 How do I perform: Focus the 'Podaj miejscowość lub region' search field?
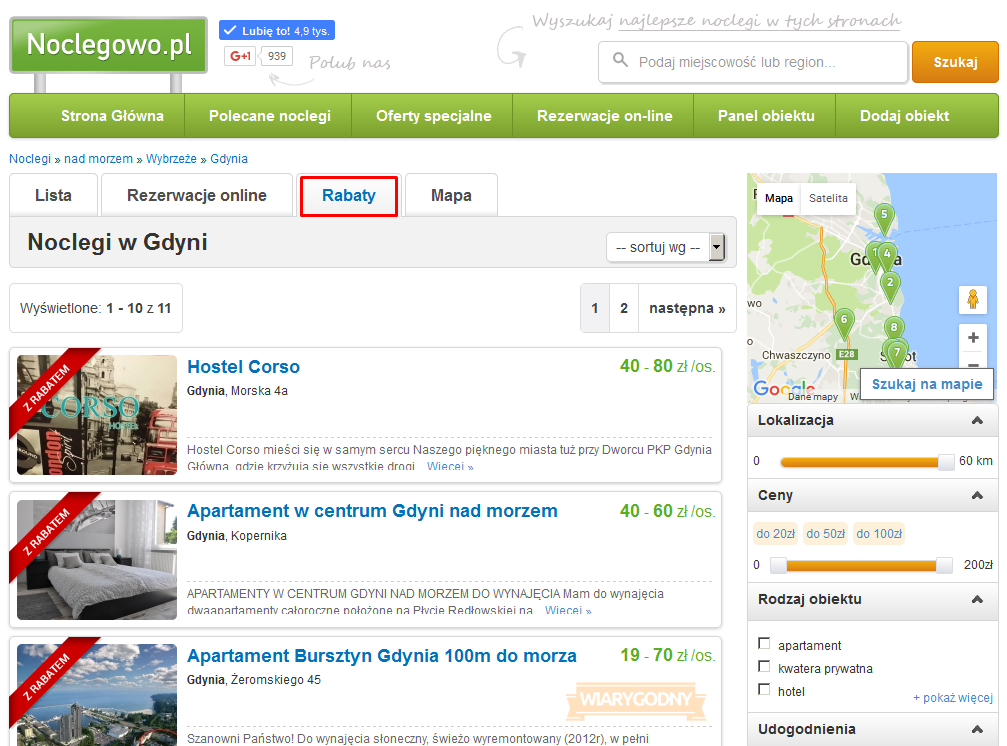753,62
